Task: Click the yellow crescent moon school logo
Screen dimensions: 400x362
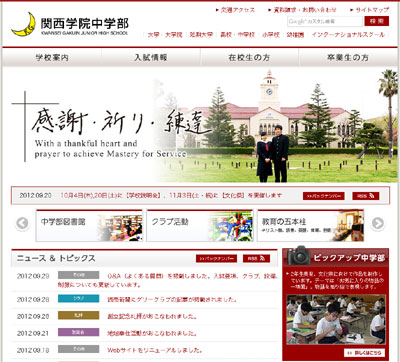Action: click(x=23, y=24)
